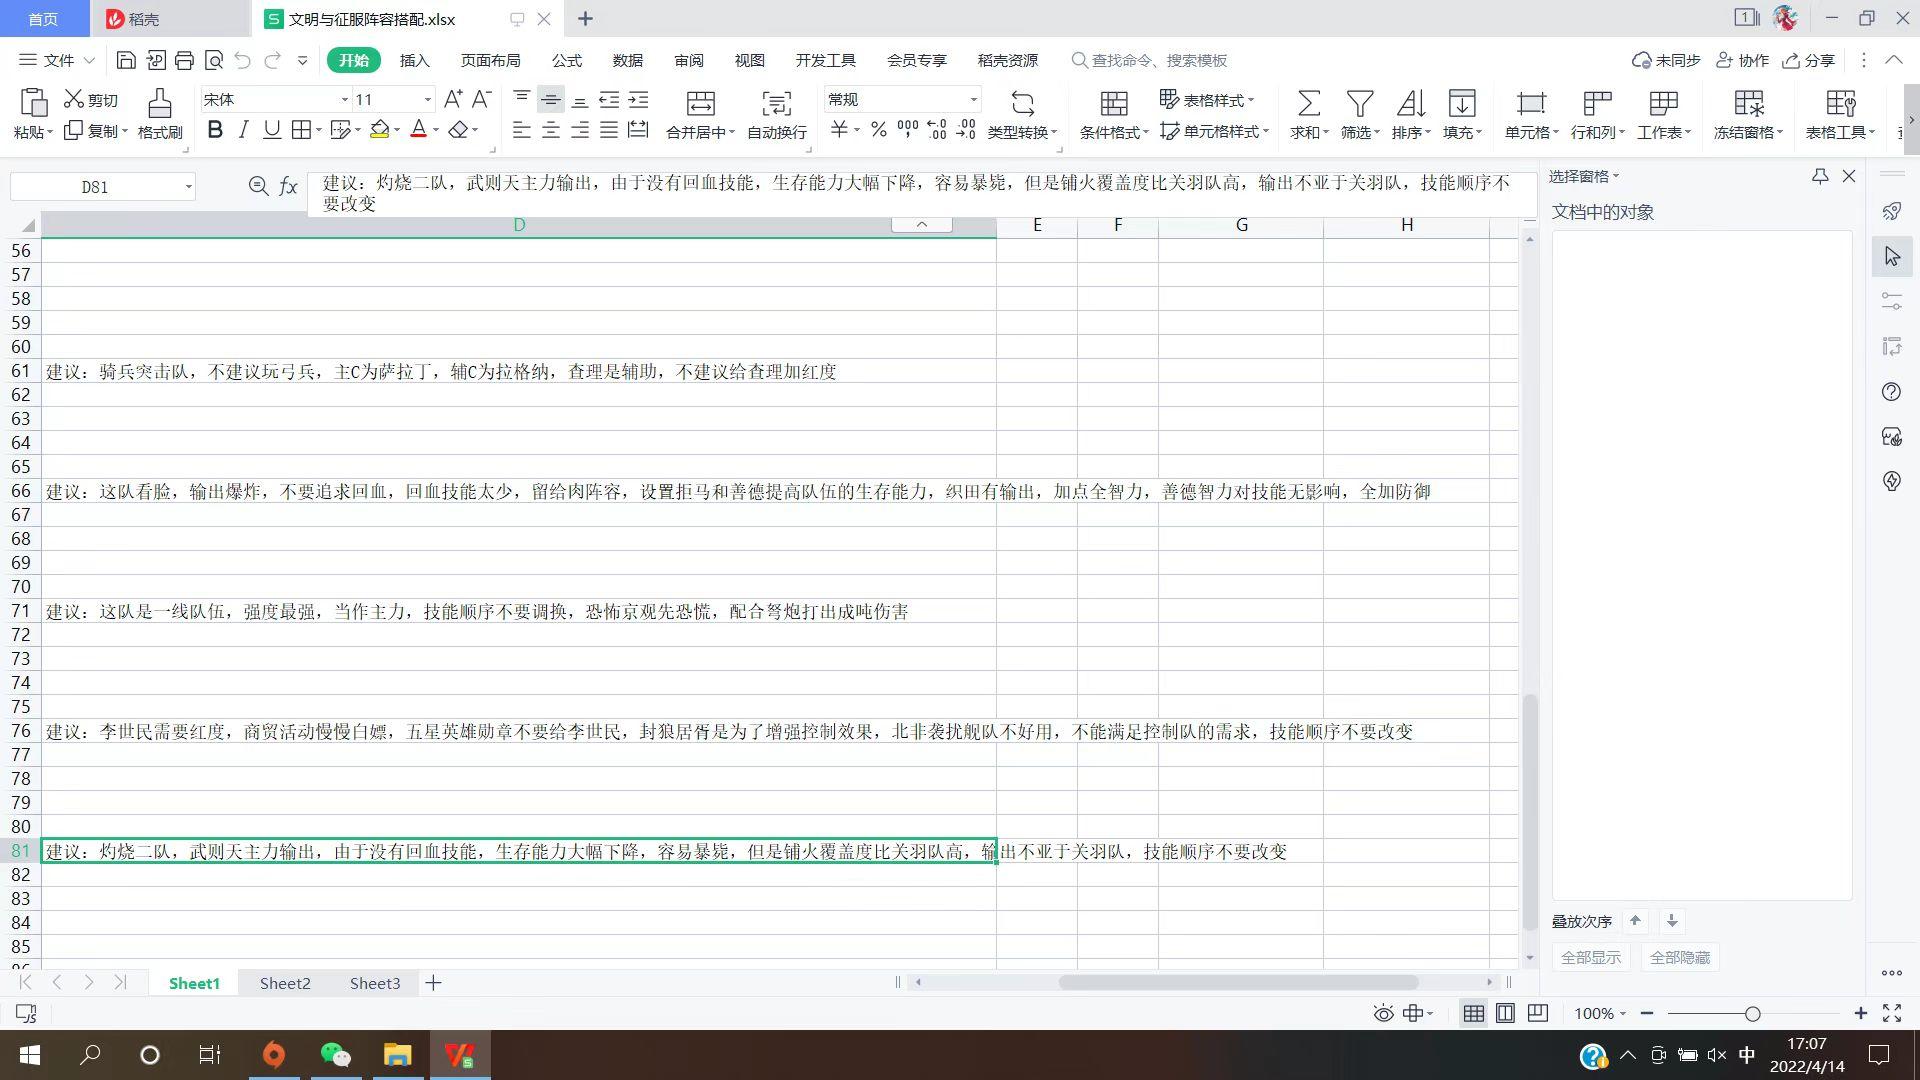Open the number format dropdown 常规
The width and height of the screenshot is (1920, 1080).
point(973,100)
